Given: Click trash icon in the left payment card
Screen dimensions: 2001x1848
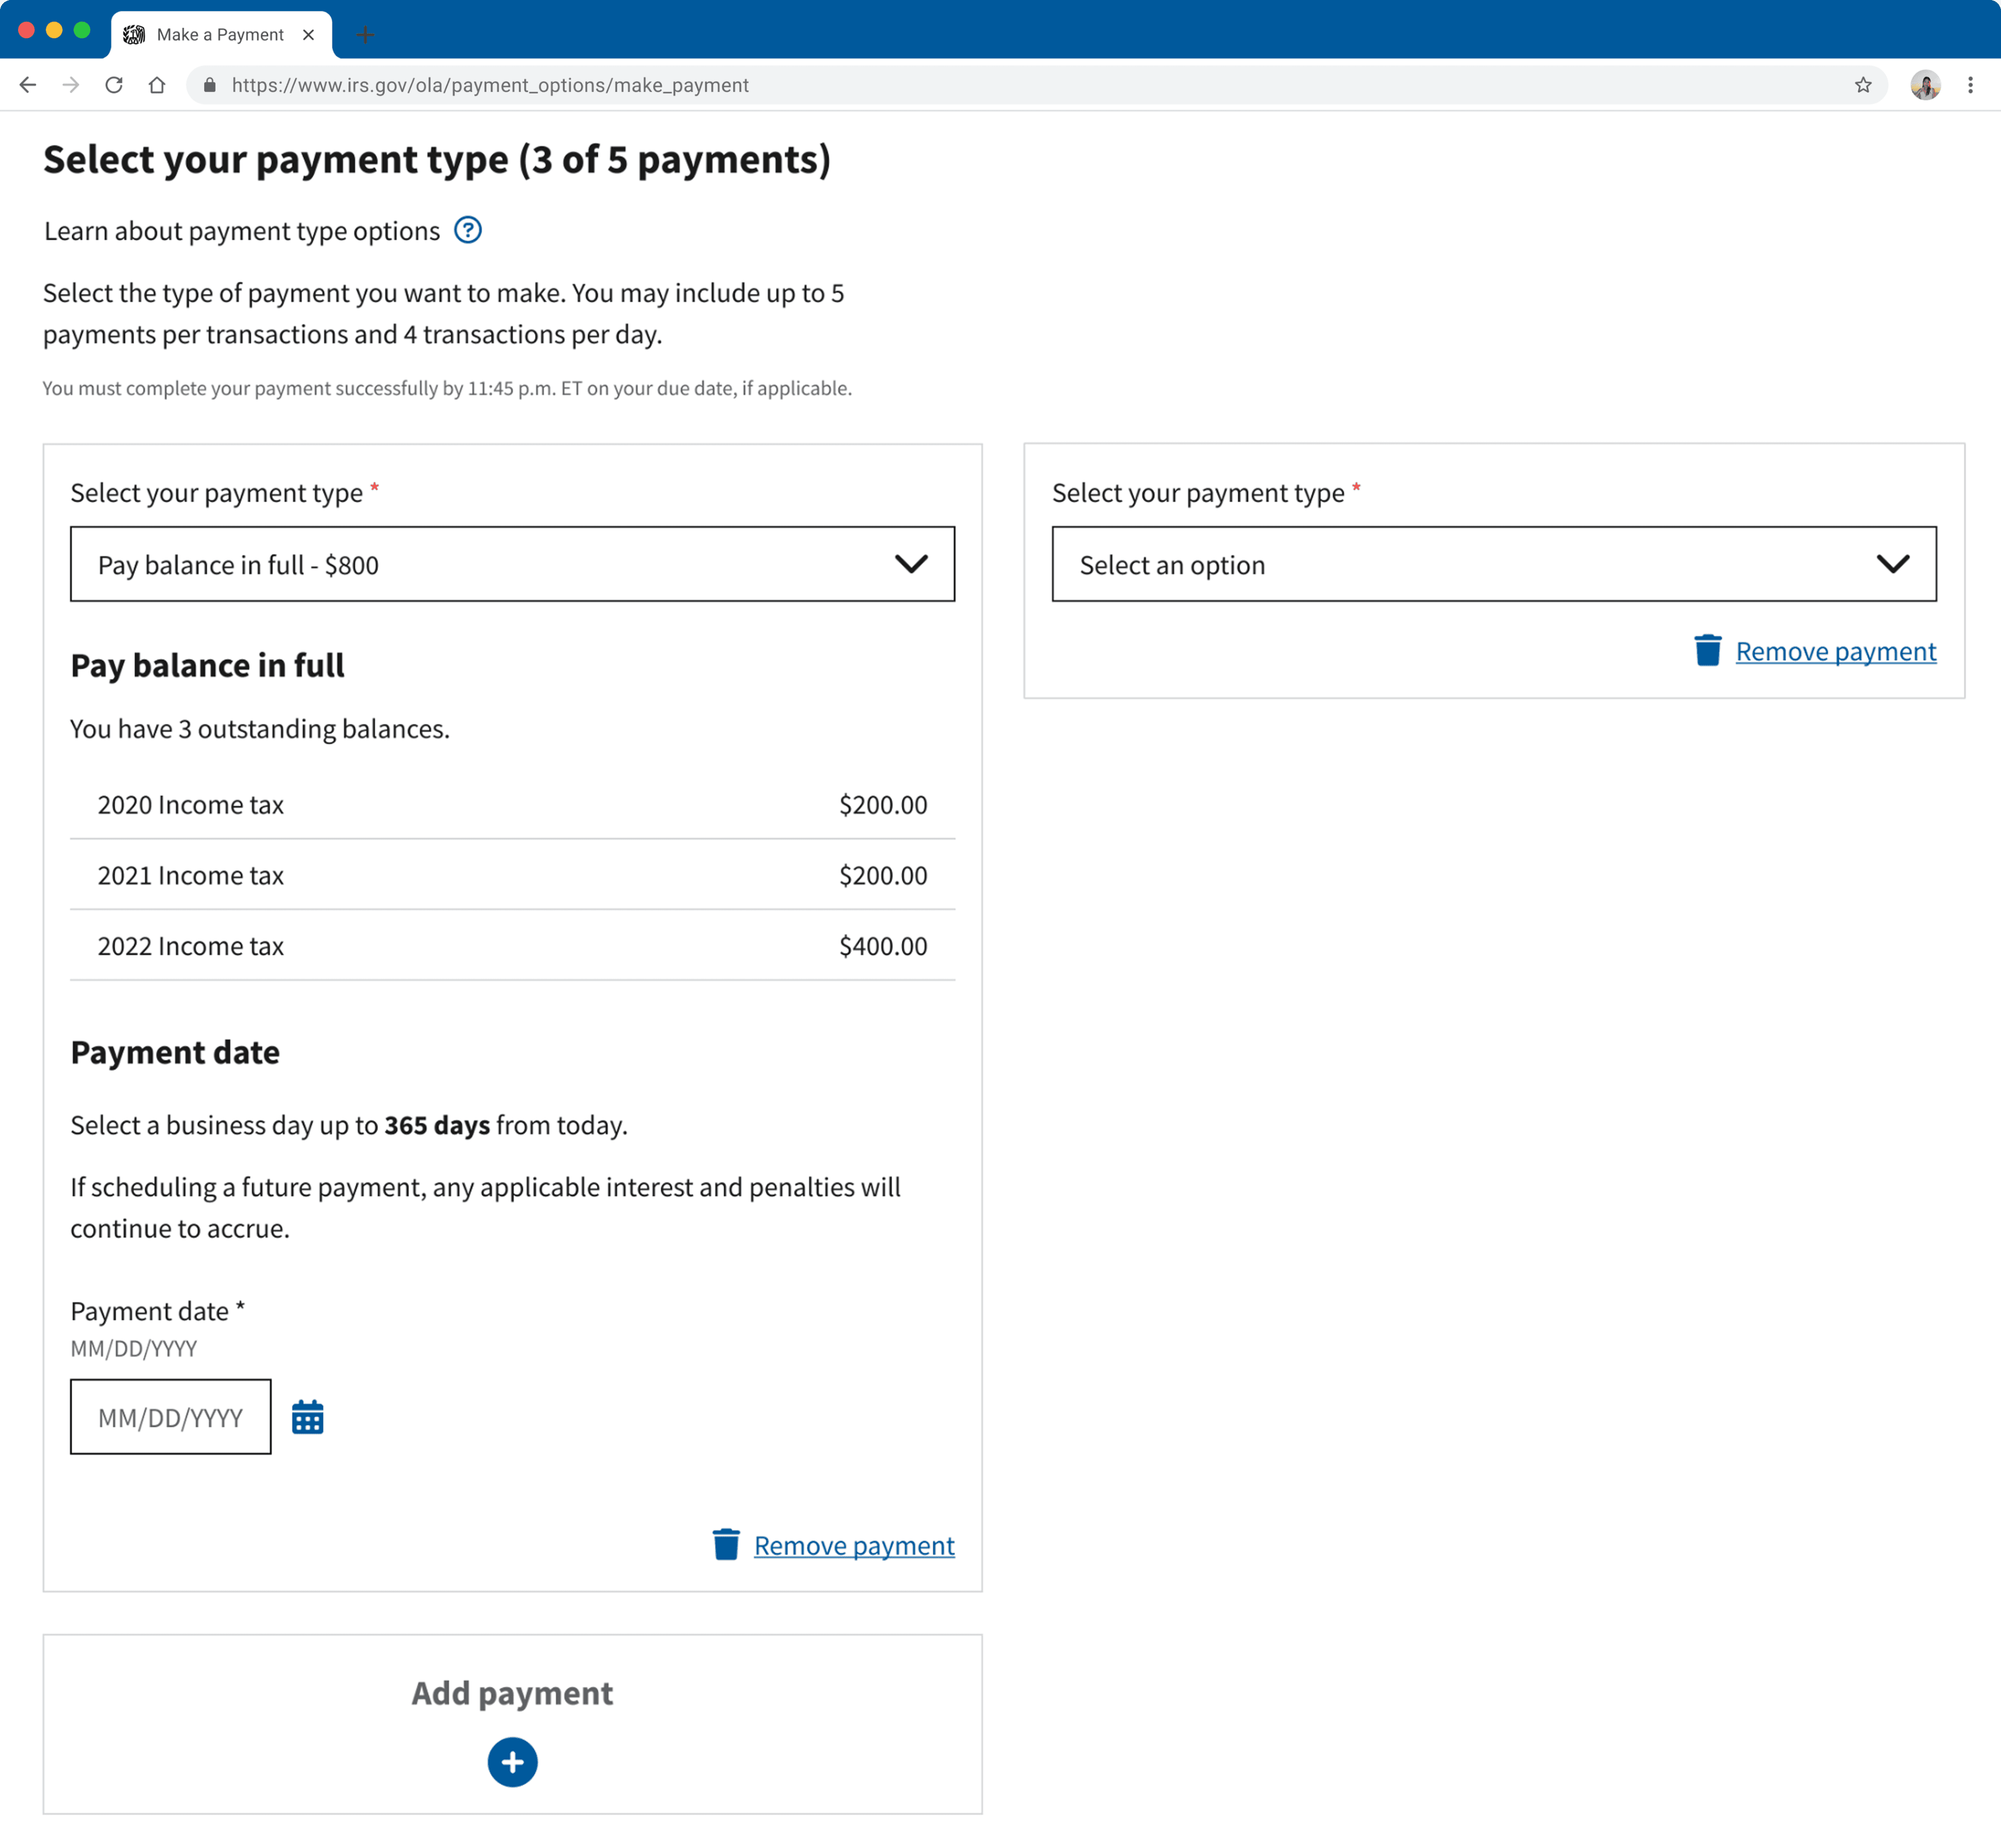Looking at the screenshot, I should (x=726, y=1544).
